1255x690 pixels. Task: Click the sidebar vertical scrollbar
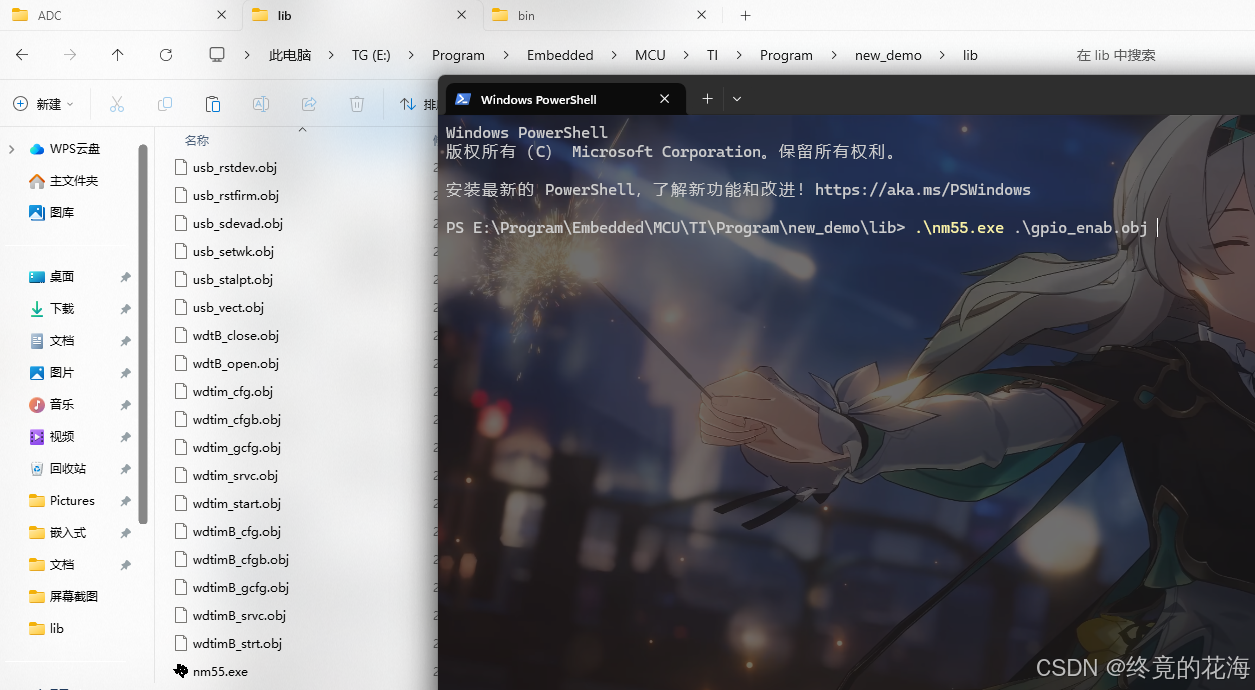pos(143,335)
